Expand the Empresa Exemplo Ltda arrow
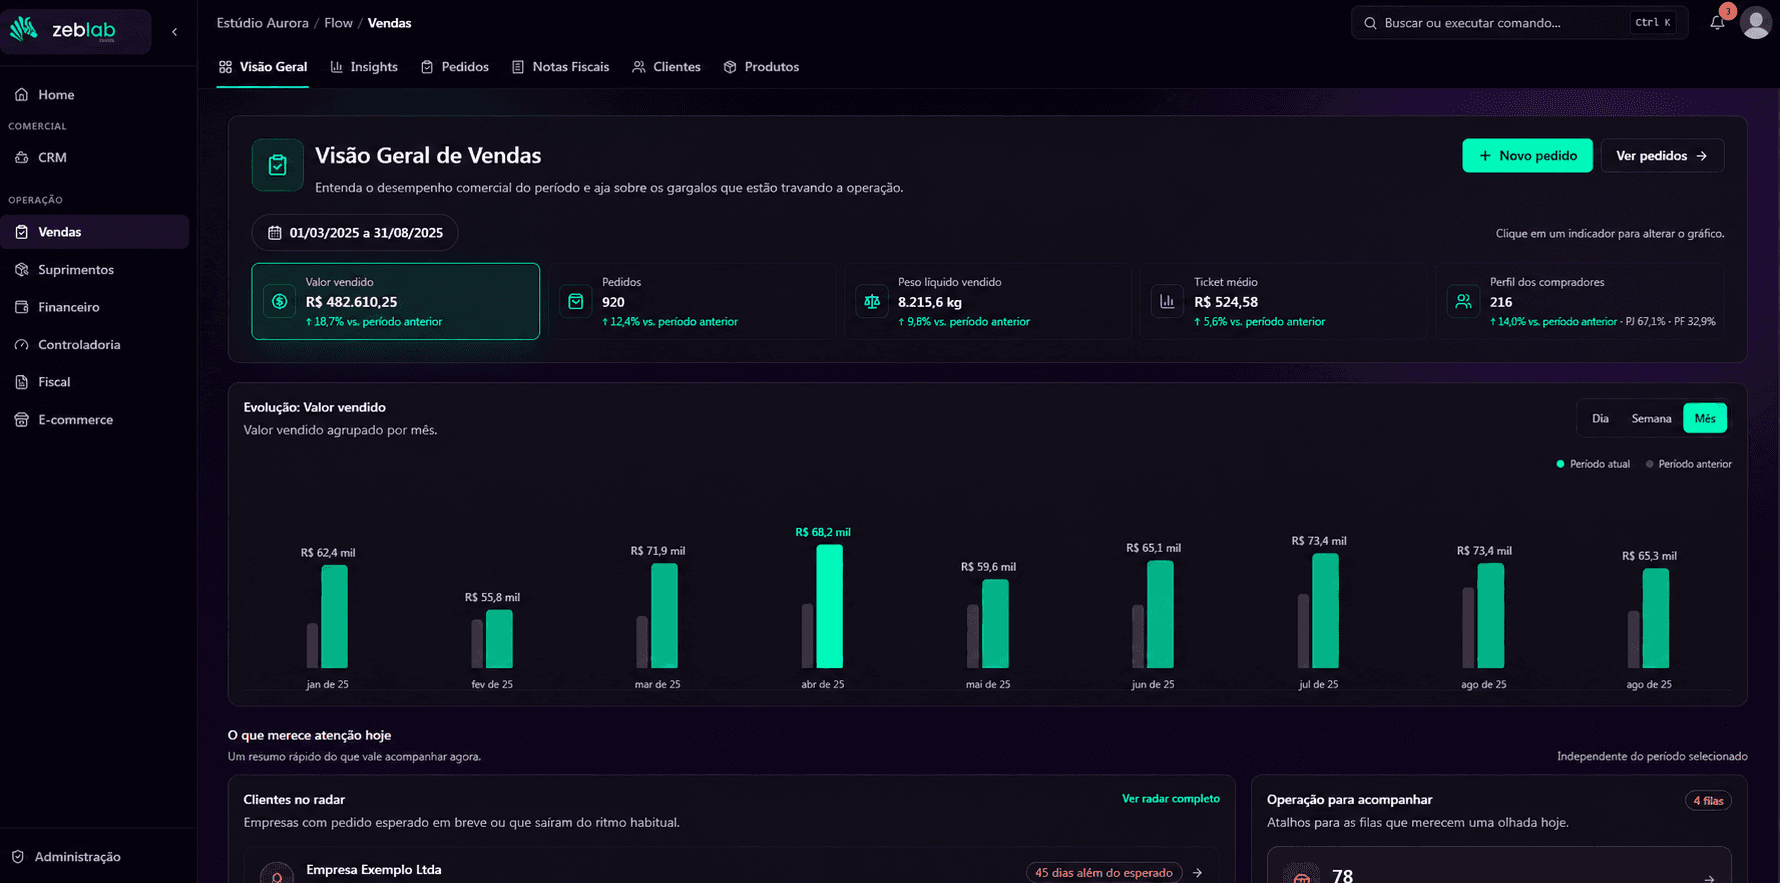Screen dimensions: 1780x883 point(1197,873)
